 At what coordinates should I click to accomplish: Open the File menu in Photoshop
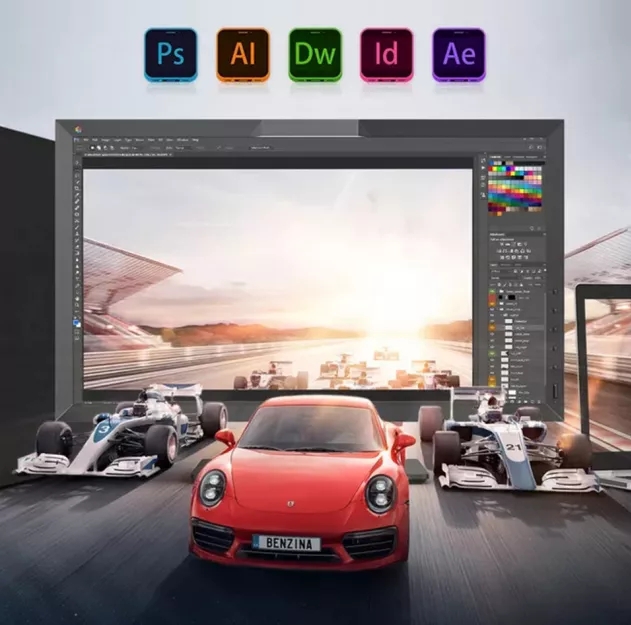86,140
